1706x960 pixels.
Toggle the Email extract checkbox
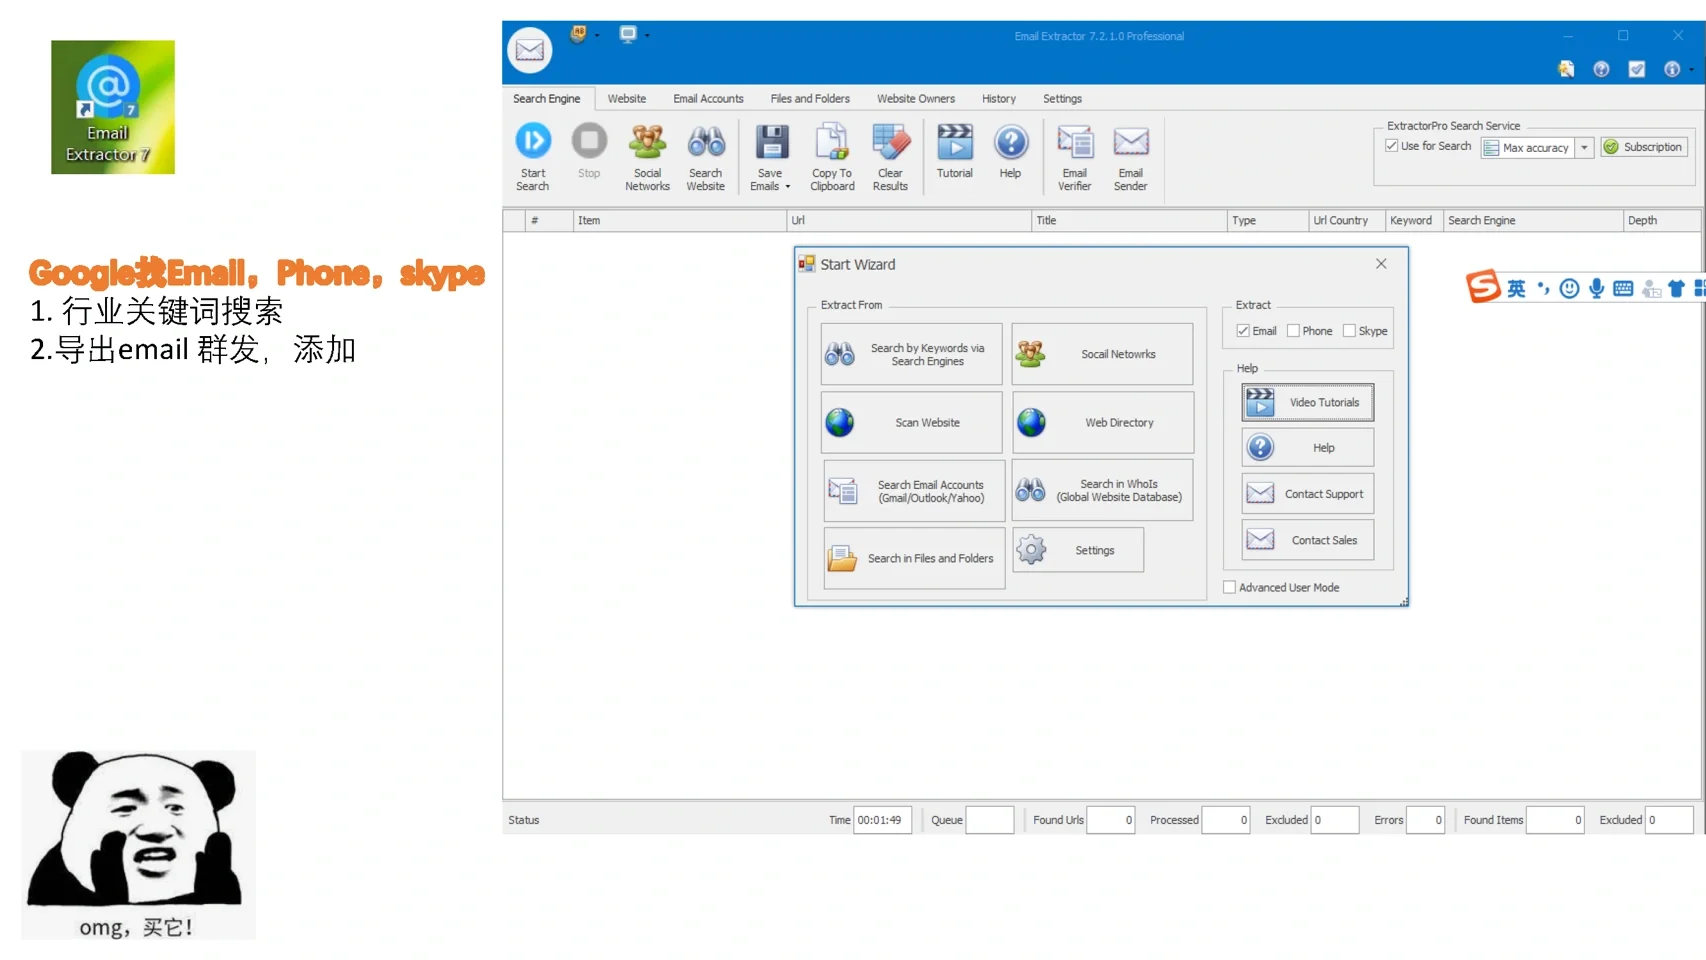(1243, 331)
